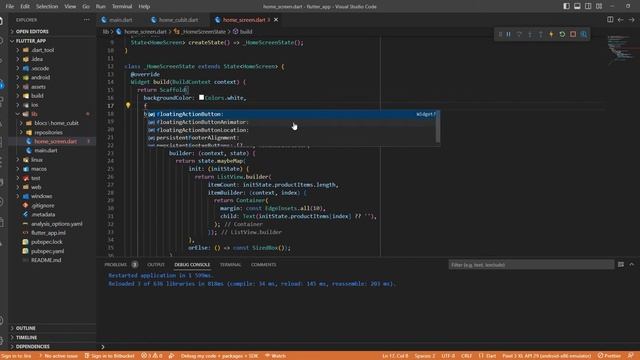Screen dimensions: 640x360
Task: Maximize the bottom panel with chevron
Action: tap(632, 264)
